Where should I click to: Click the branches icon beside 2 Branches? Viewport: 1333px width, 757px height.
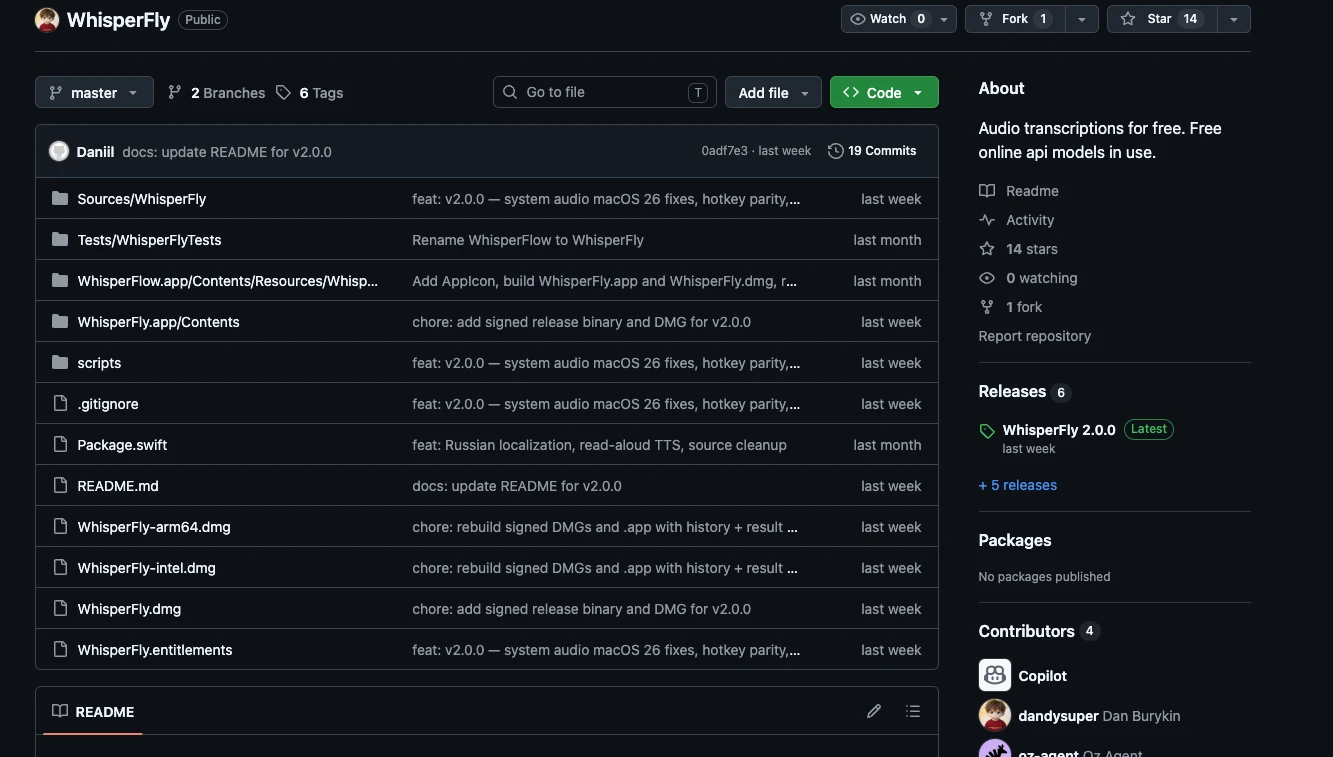click(175, 92)
